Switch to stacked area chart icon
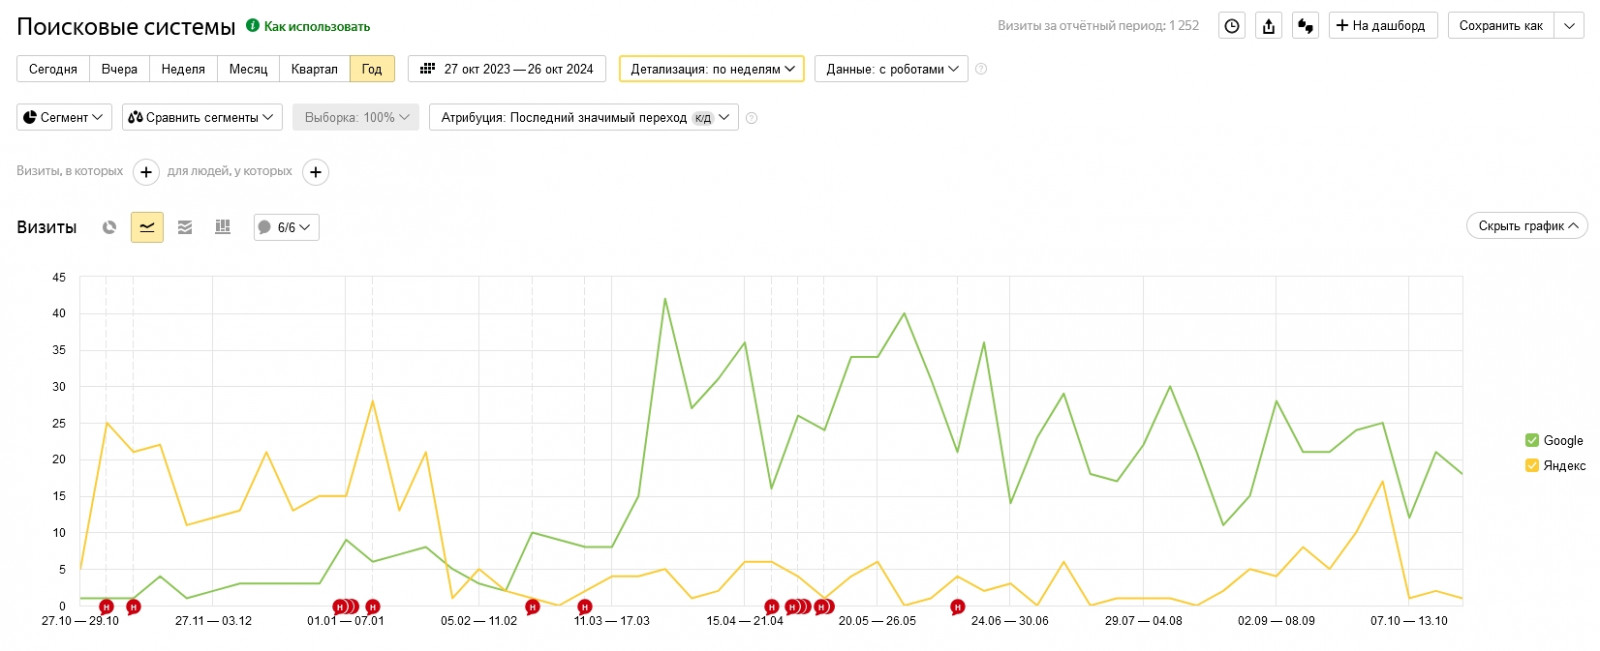Image resolution: width=1600 pixels, height=651 pixels. [x=185, y=227]
